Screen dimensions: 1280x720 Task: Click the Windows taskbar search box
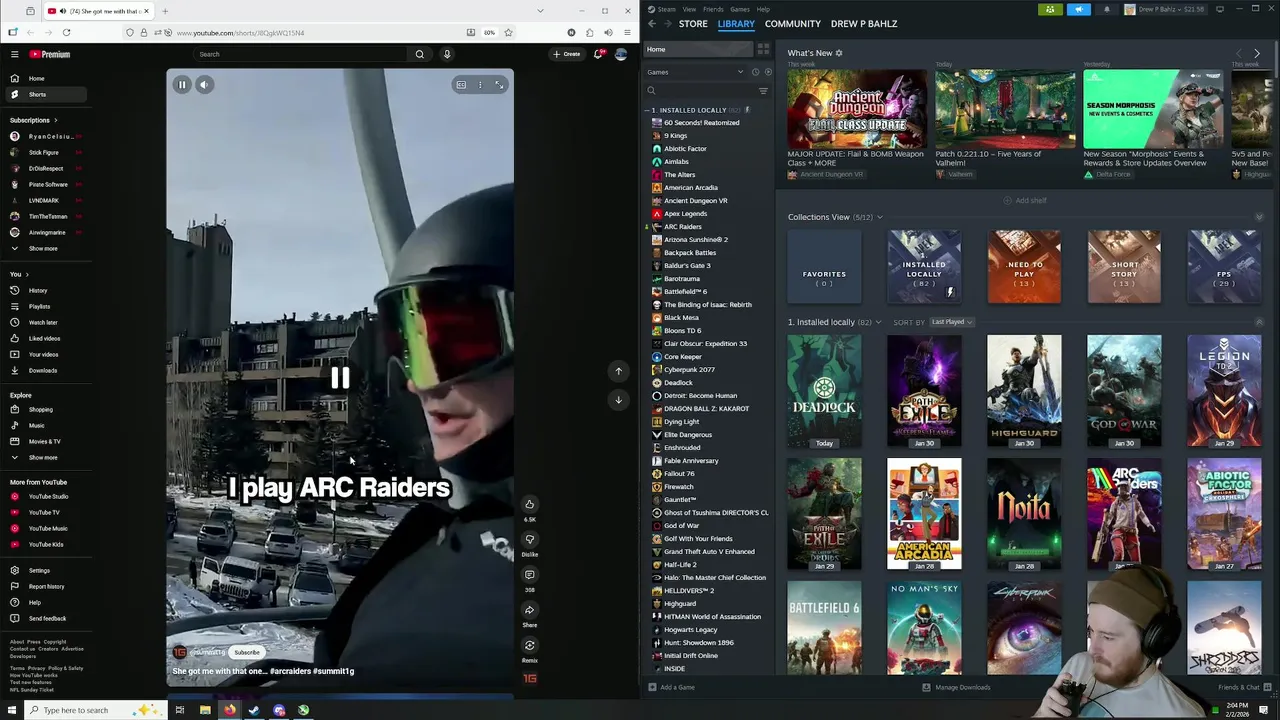click(x=95, y=710)
